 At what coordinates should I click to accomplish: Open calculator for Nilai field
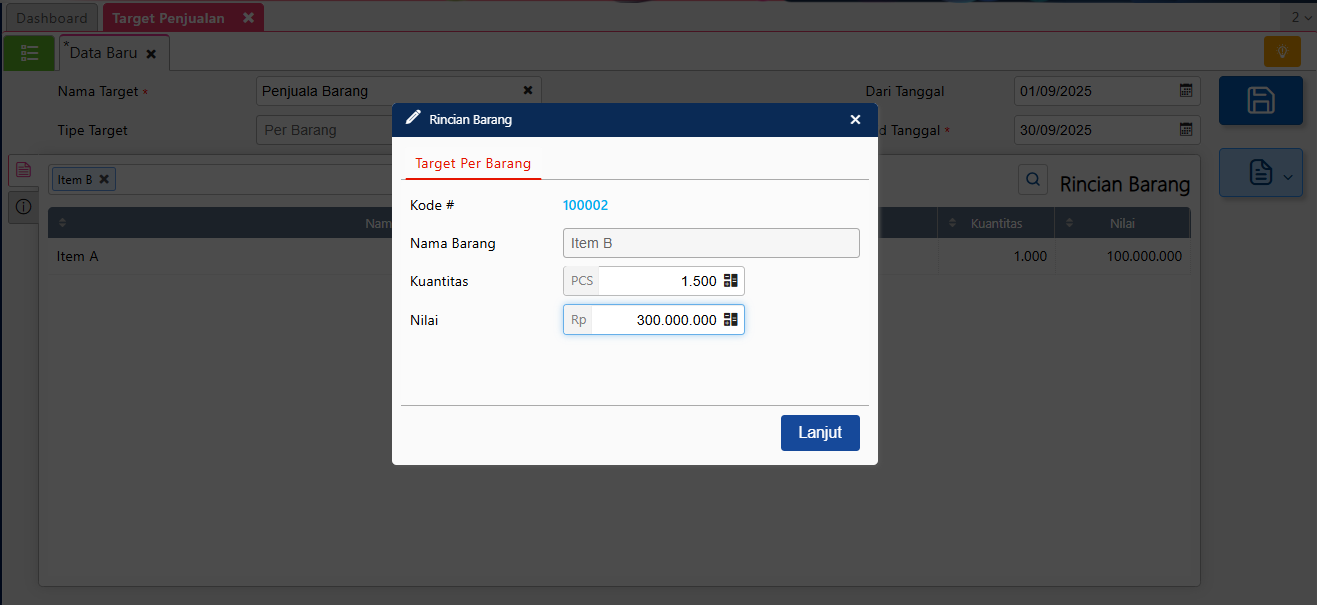[730, 320]
